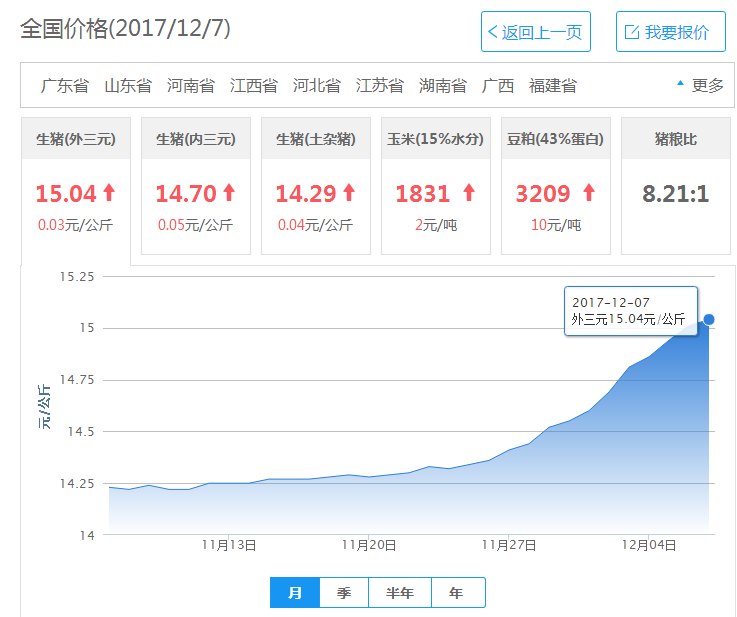
Task: Click the red up arrow beside 14.29
Action: coord(349,192)
